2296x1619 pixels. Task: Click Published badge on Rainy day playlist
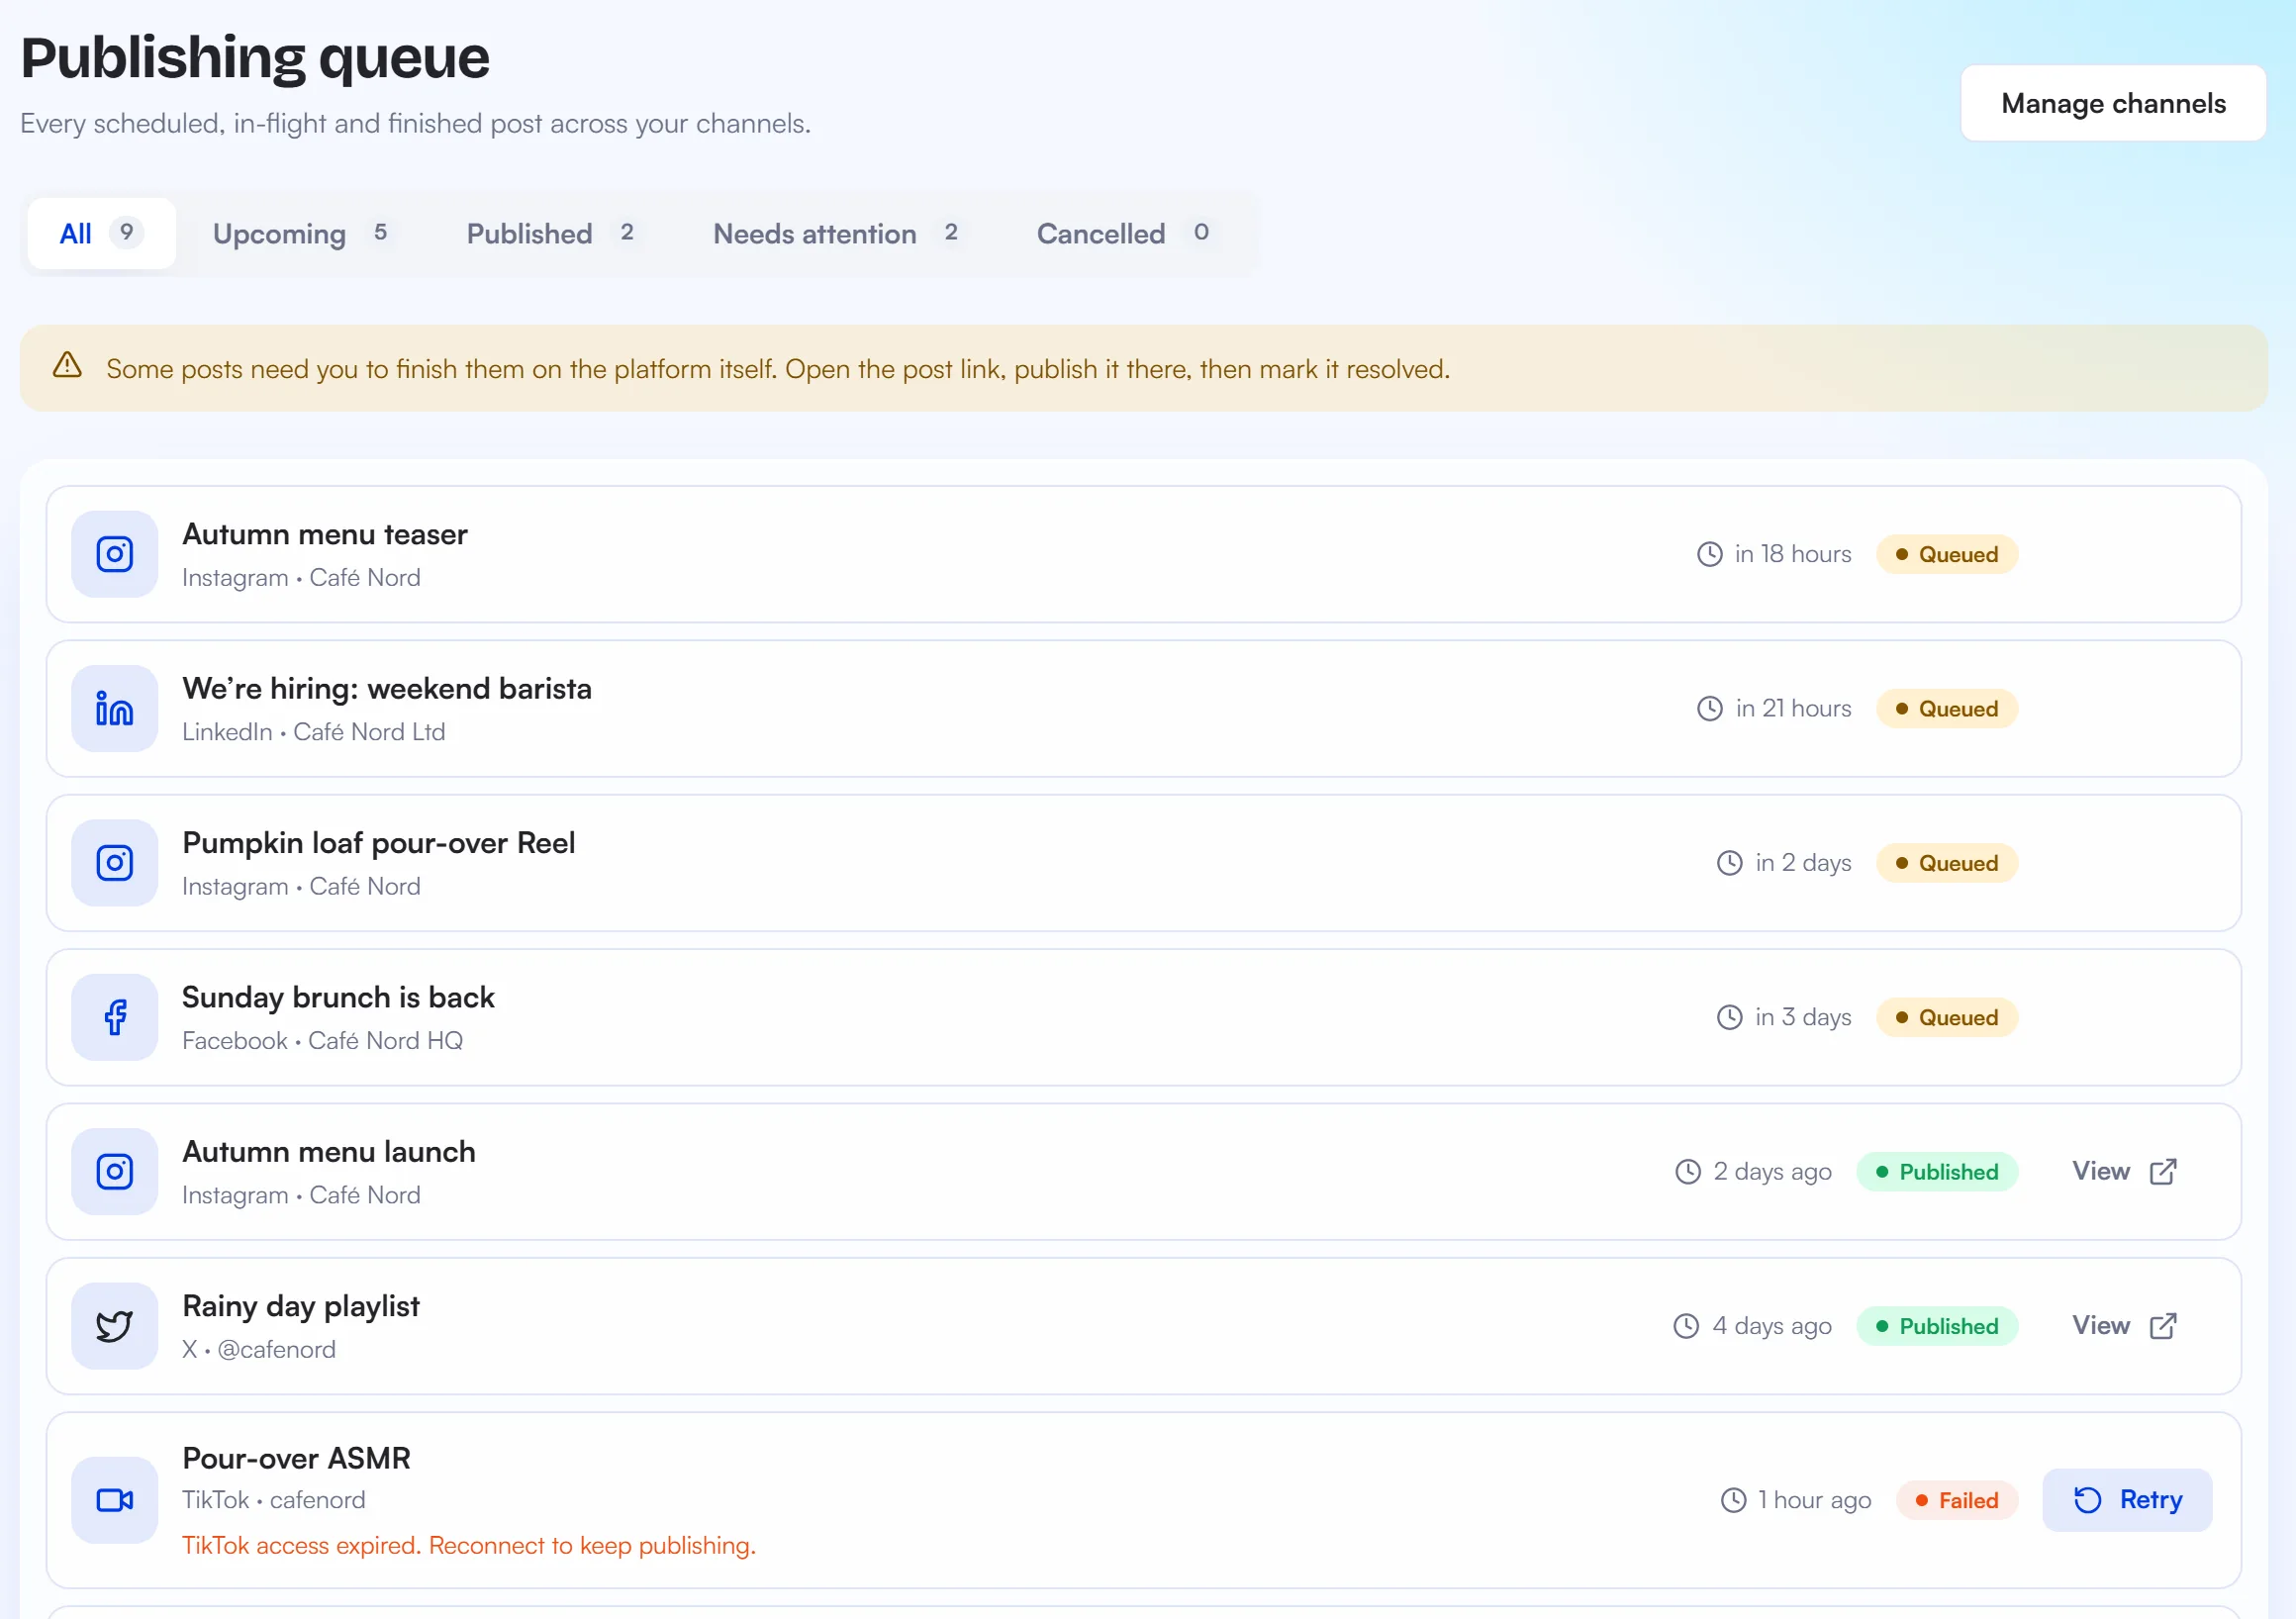coord(1937,1326)
